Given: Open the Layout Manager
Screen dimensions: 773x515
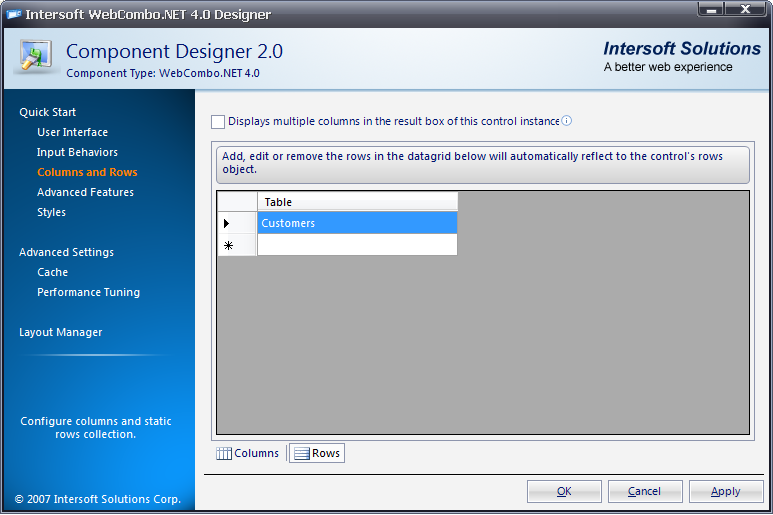Looking at the screenshot, I should [x=60, y=332].
